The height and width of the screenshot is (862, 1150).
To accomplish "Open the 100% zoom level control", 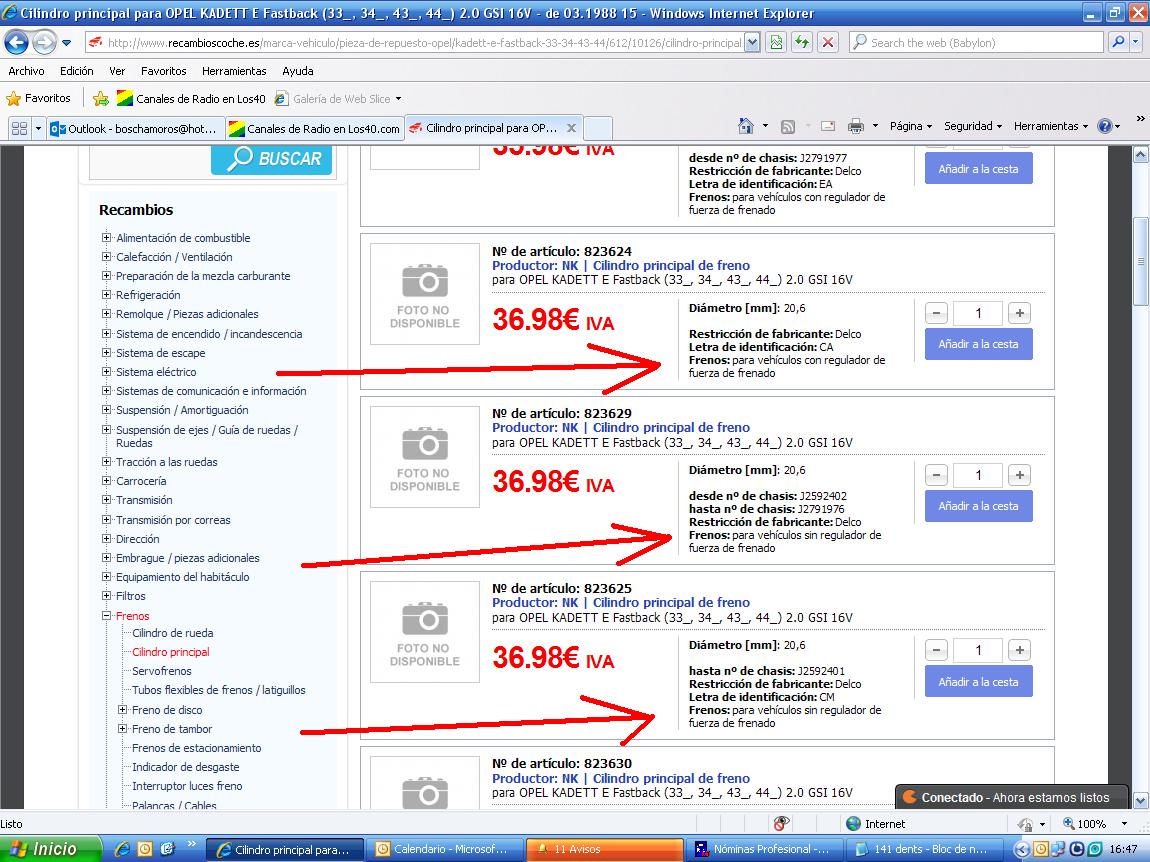I will tap(1092, 824).
